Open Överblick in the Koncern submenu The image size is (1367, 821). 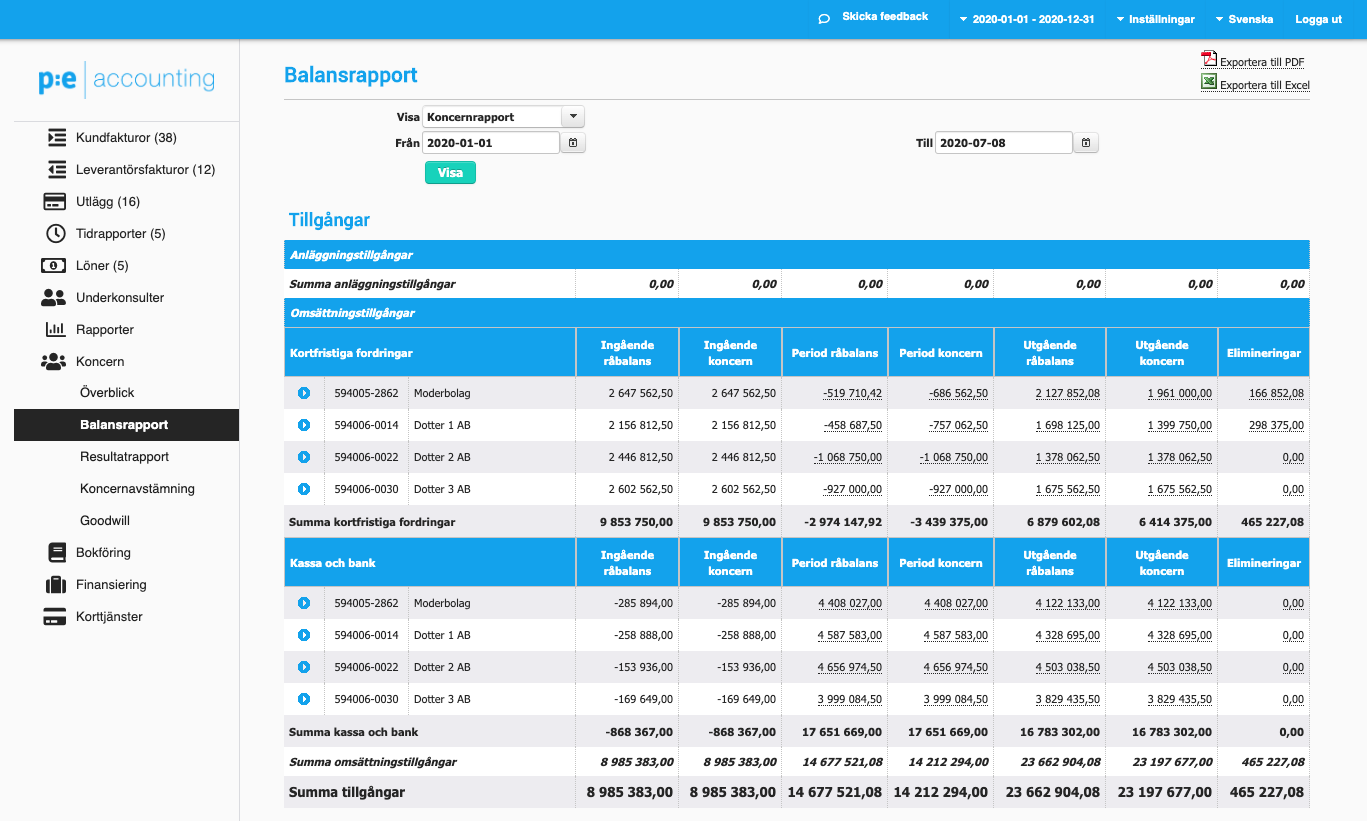(107, 393)
